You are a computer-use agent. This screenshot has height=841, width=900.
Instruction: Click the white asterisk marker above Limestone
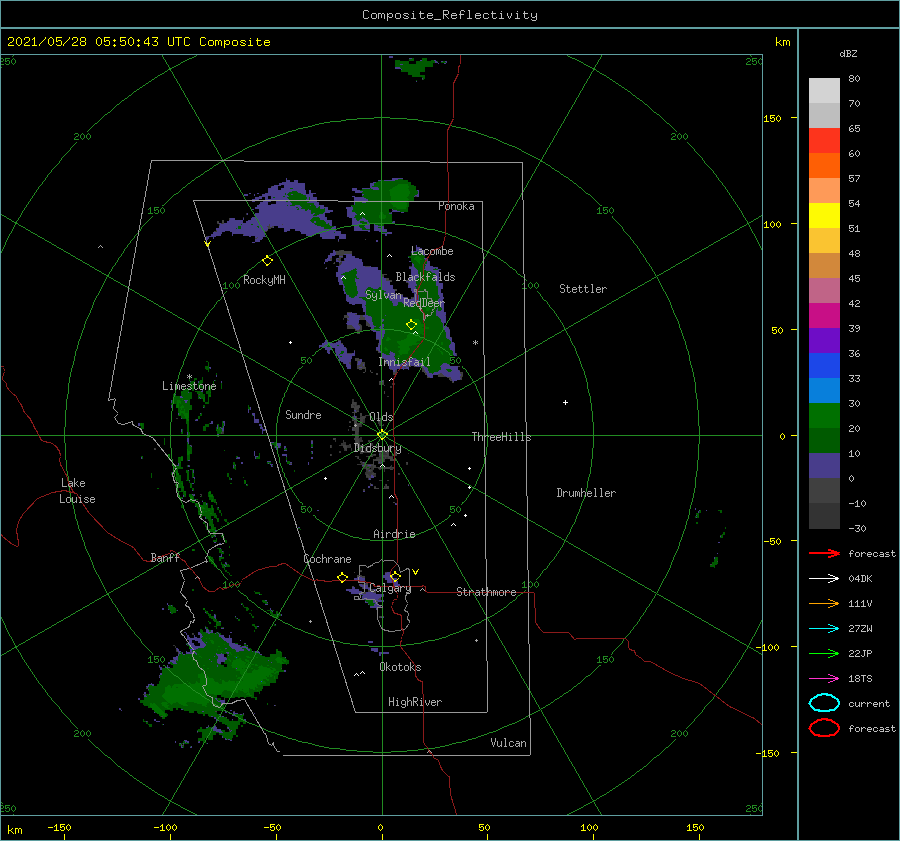[x=189, y=377]
